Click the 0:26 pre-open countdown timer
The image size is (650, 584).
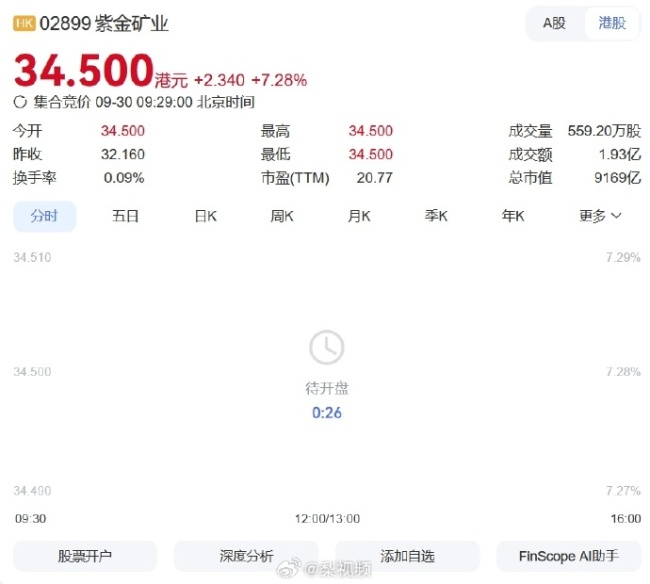[326, 412]
